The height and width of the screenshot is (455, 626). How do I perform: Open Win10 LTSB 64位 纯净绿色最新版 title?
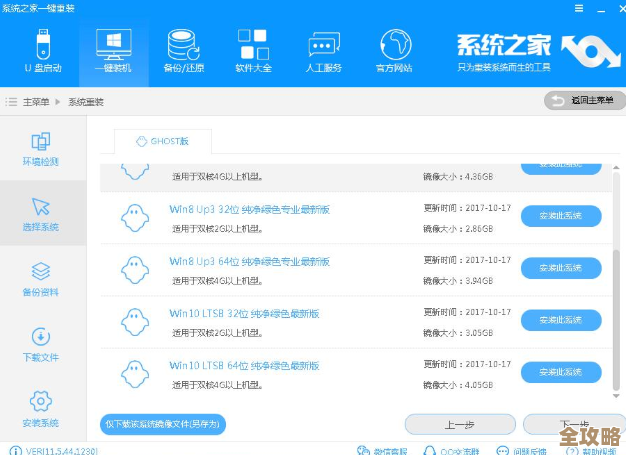point(244,366)
